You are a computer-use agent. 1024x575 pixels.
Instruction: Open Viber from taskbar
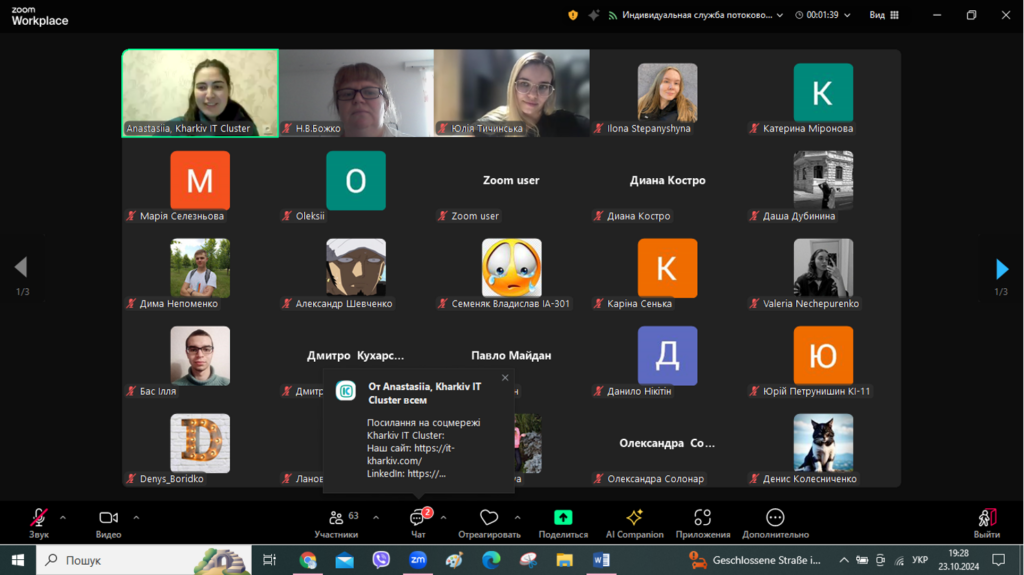381,560
